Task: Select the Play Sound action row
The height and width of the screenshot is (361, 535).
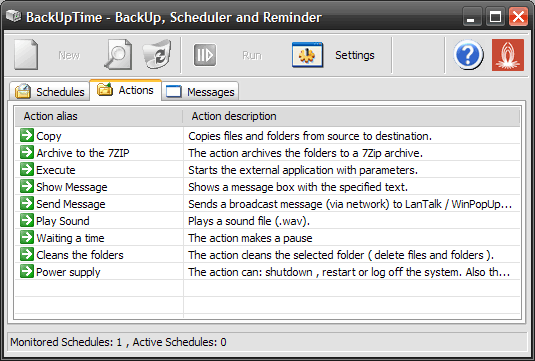Action: point(268,221)
